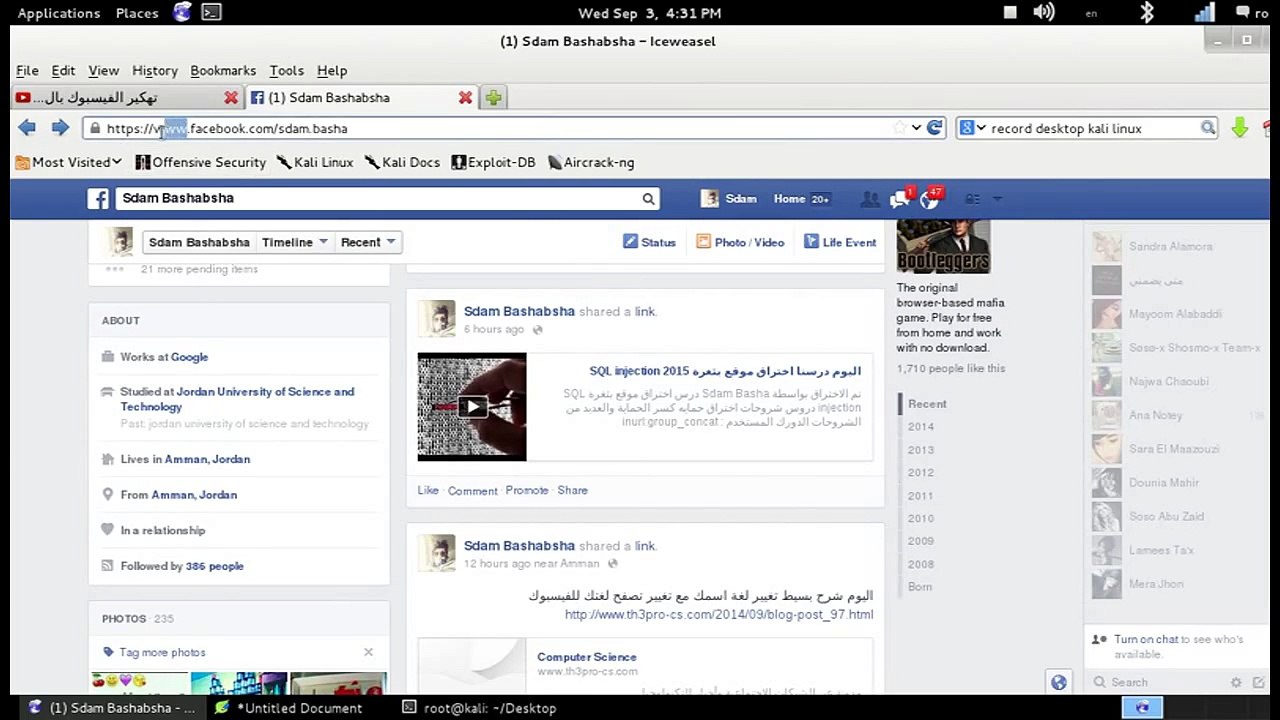The width and height of the screenshot is (1280, 720).
Task: Open the Kali Docs bookmark
Action: click(402, 162)
